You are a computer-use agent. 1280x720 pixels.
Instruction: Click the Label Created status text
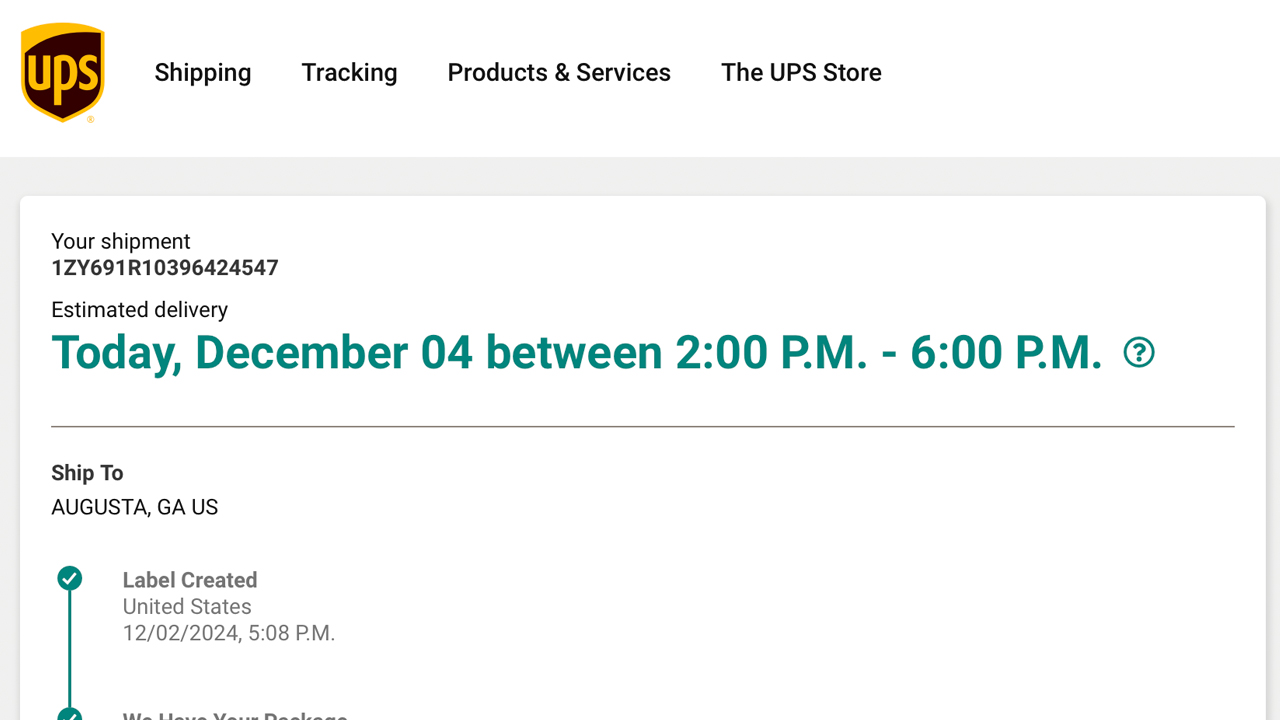[190, 580]
